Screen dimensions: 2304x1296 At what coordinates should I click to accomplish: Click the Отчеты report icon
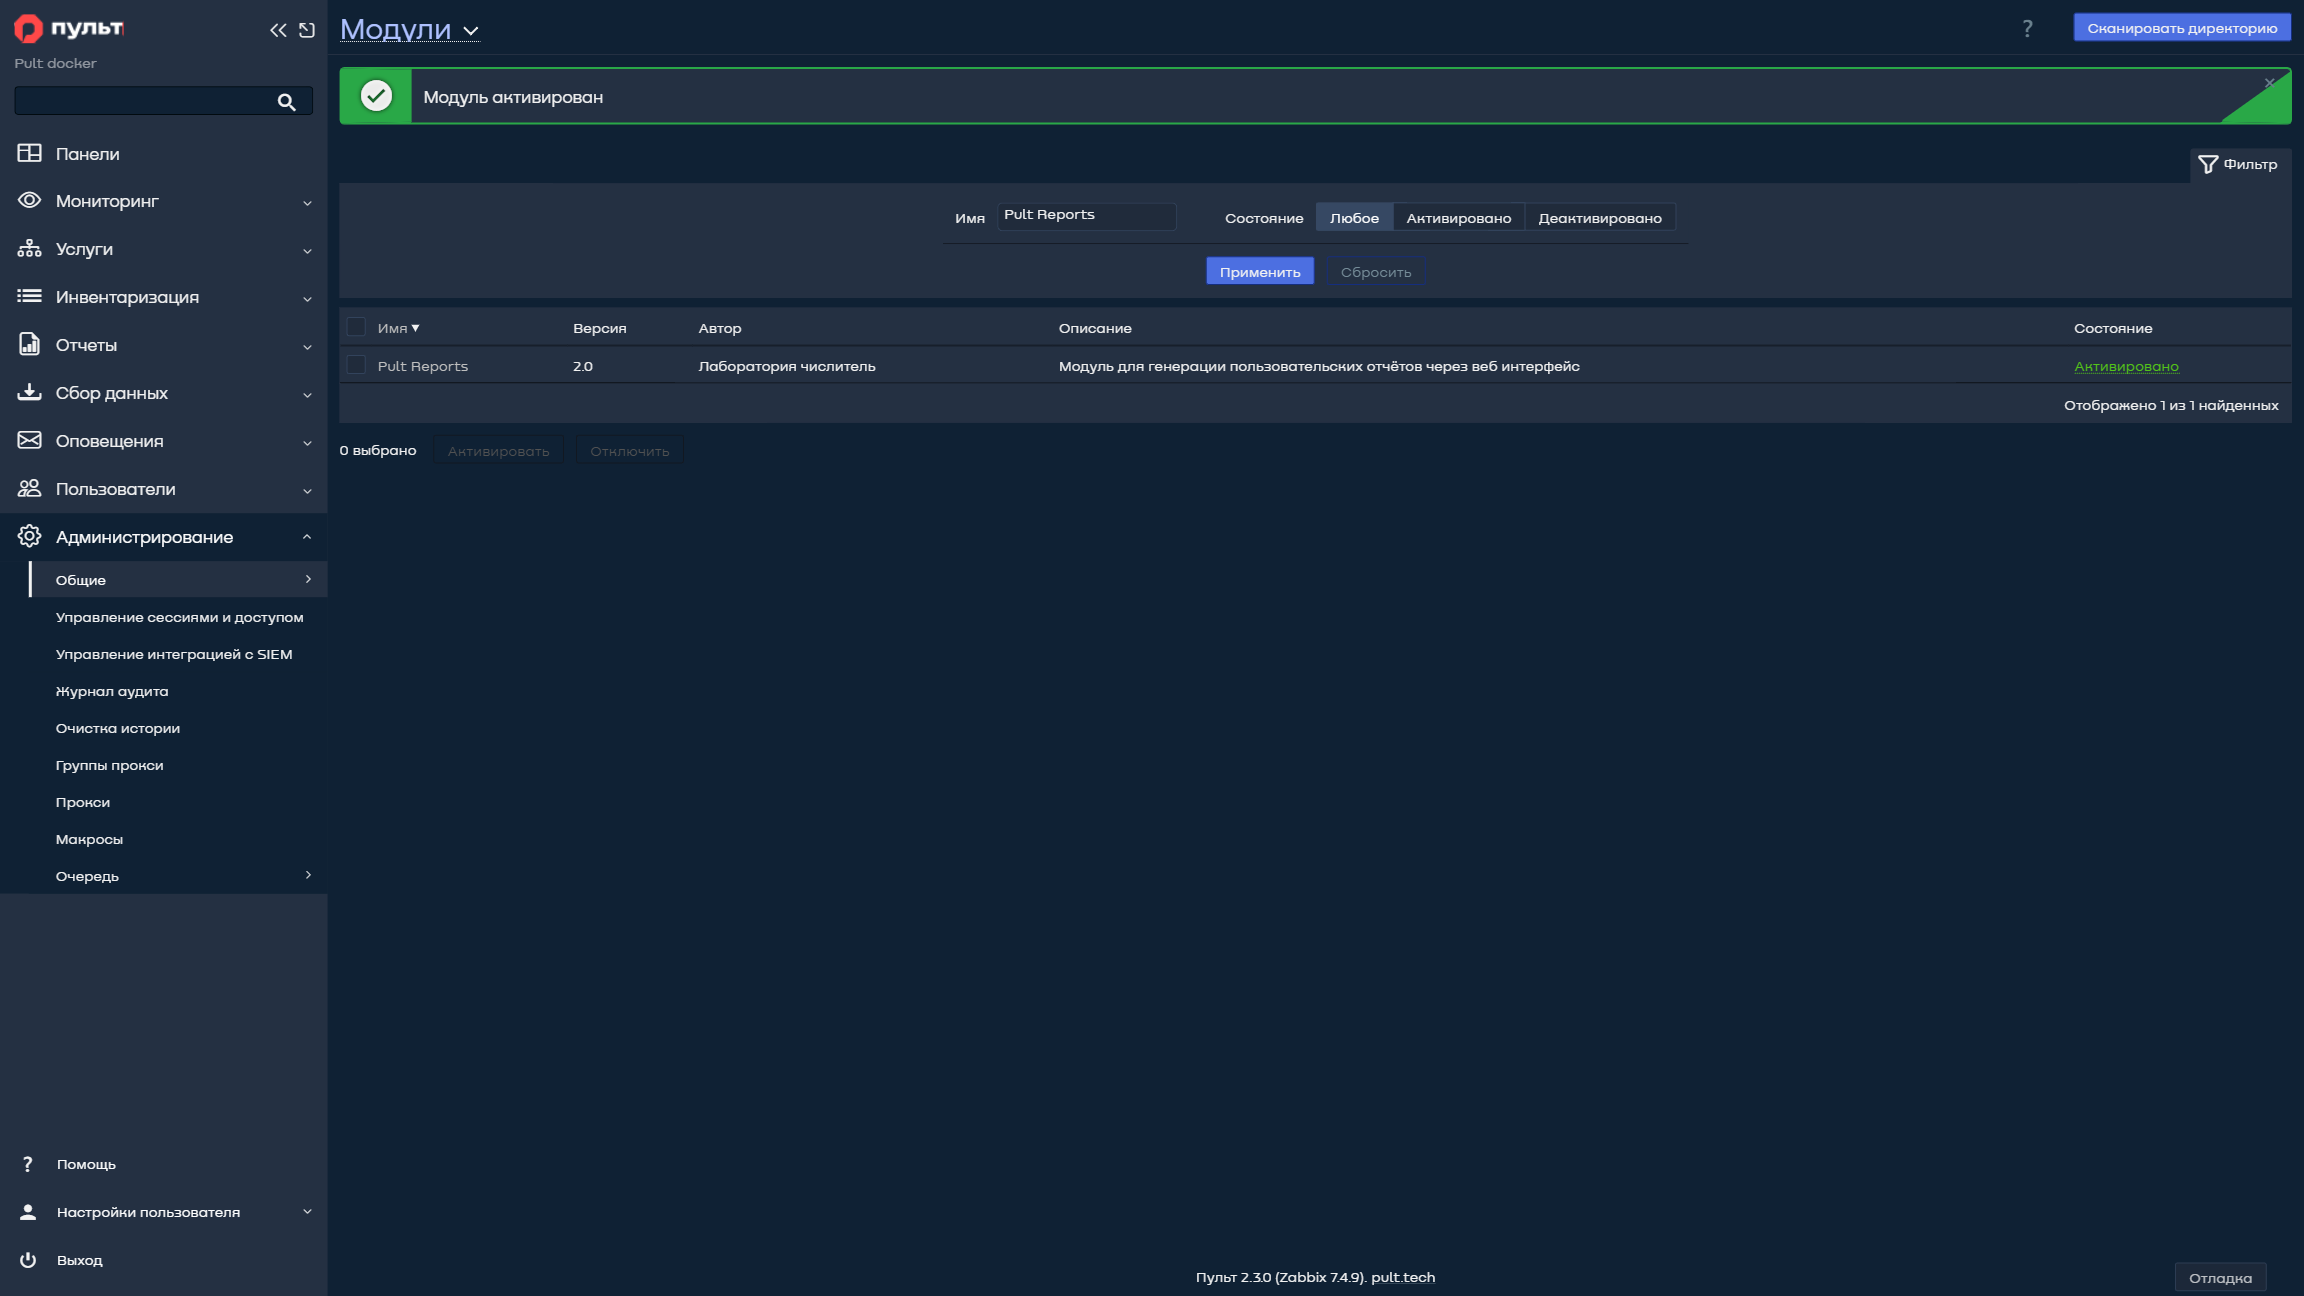click(29, 344)
